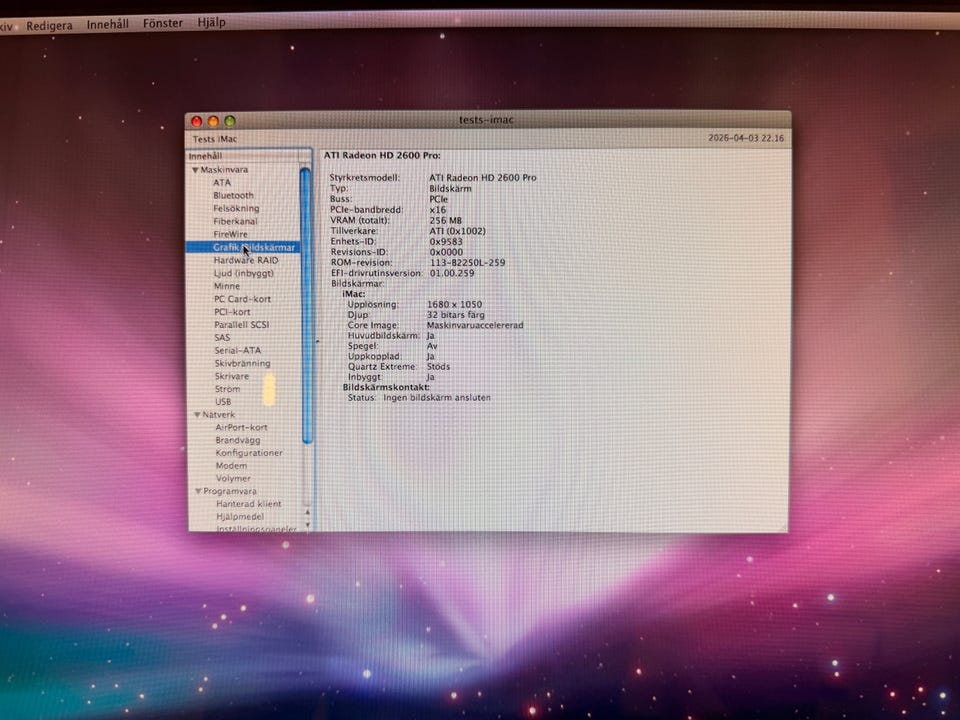
Task: Show the Minne (memory) information
Action: (227, 286)
